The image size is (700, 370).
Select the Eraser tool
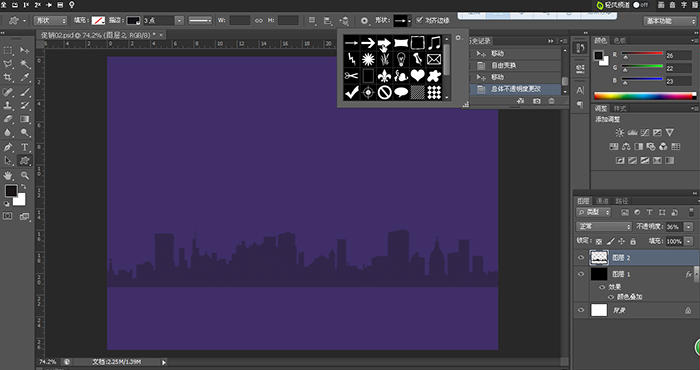pyautogui.click(x=8, y=119)
